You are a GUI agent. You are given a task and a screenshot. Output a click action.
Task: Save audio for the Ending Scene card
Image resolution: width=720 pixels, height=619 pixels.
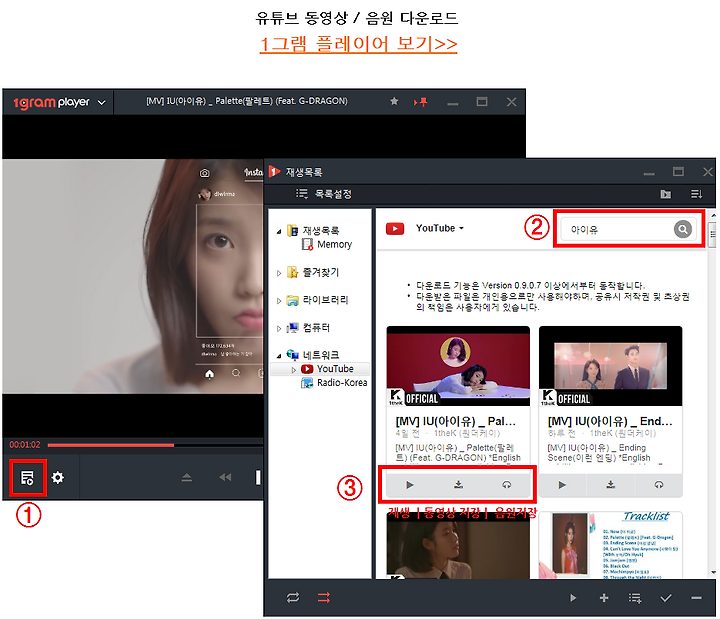point(658,485)
